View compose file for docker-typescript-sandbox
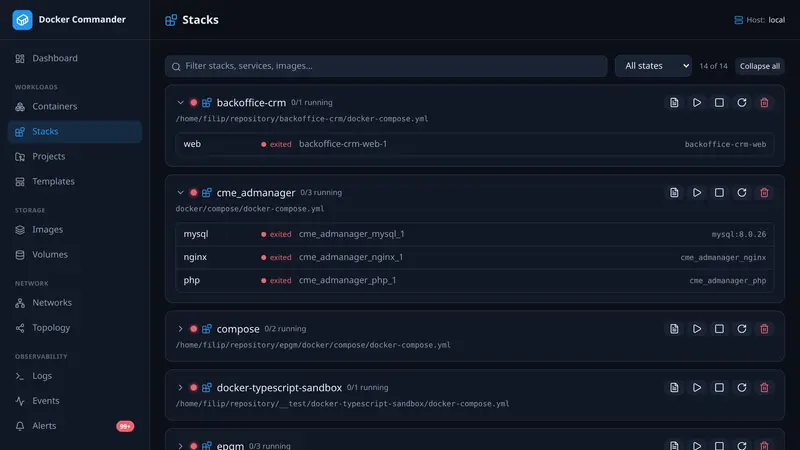800x450 pixels. pos(674,388)
